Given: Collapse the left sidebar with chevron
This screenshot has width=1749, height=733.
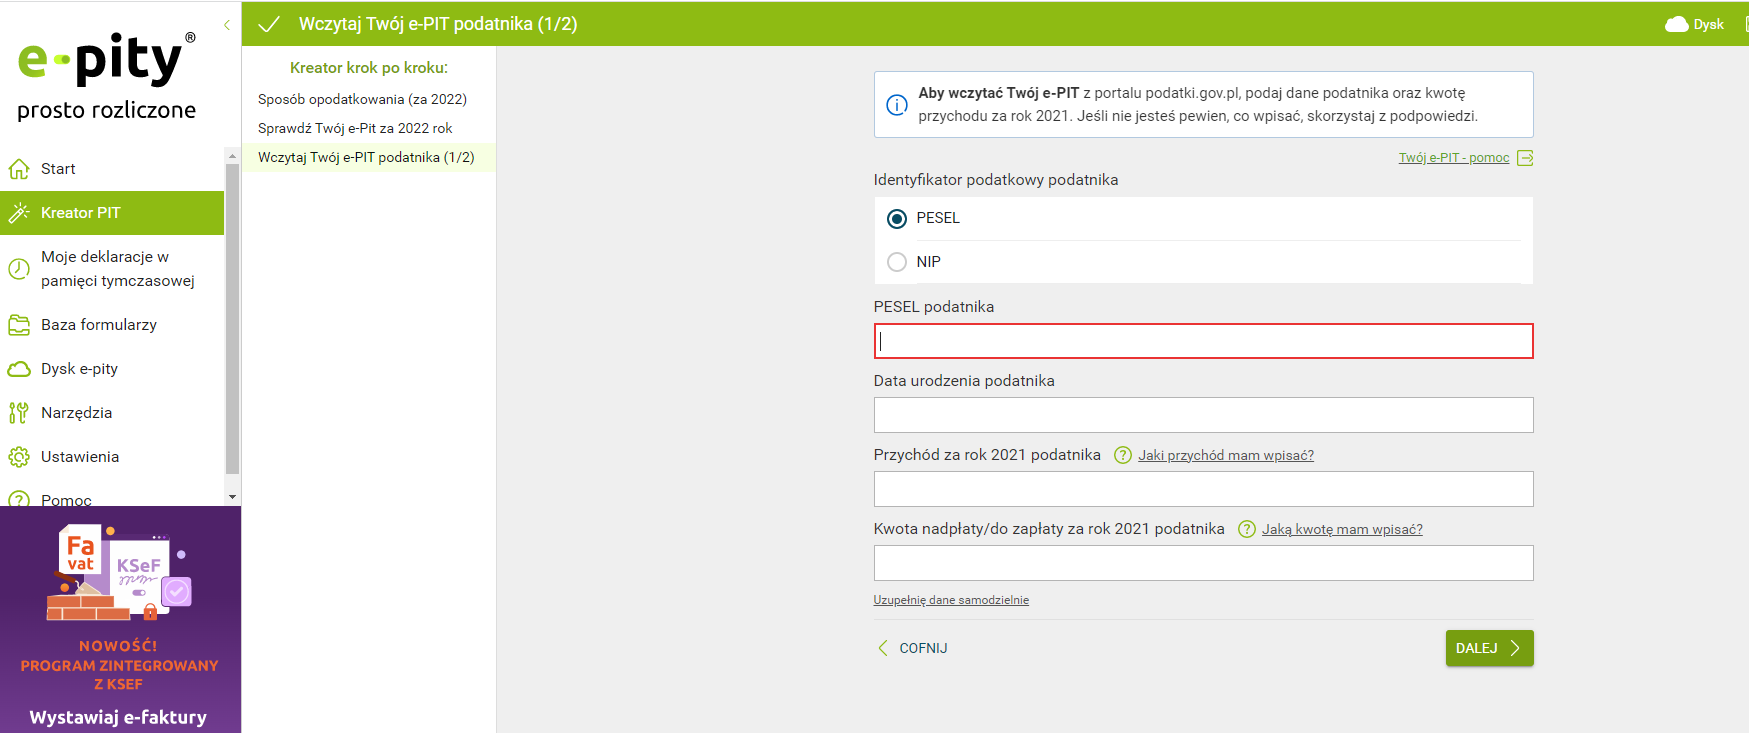Looking at the screenshot, I should (x=227, y=25).
